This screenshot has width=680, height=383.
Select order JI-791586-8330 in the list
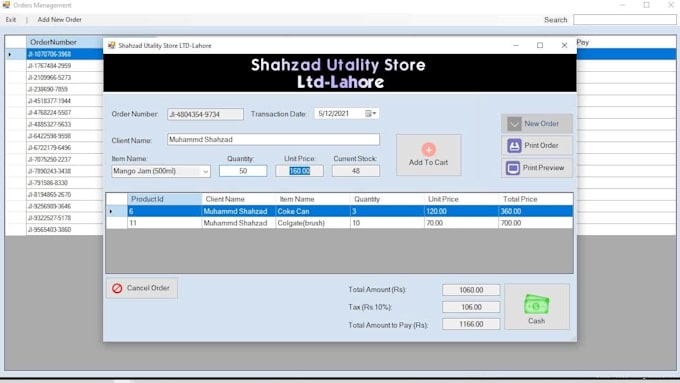tap(64, 183)
